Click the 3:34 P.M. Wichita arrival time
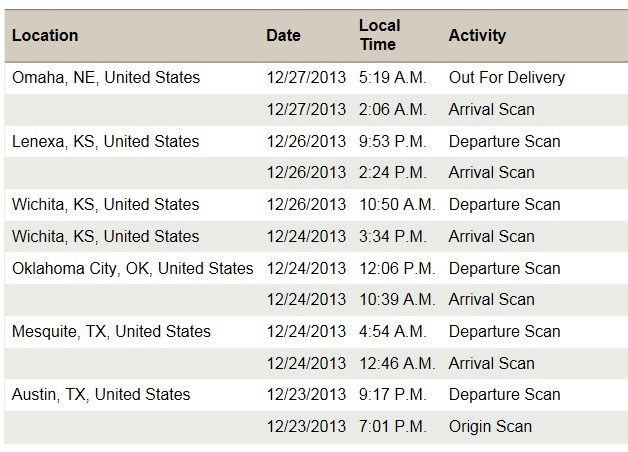 [392, 236]
